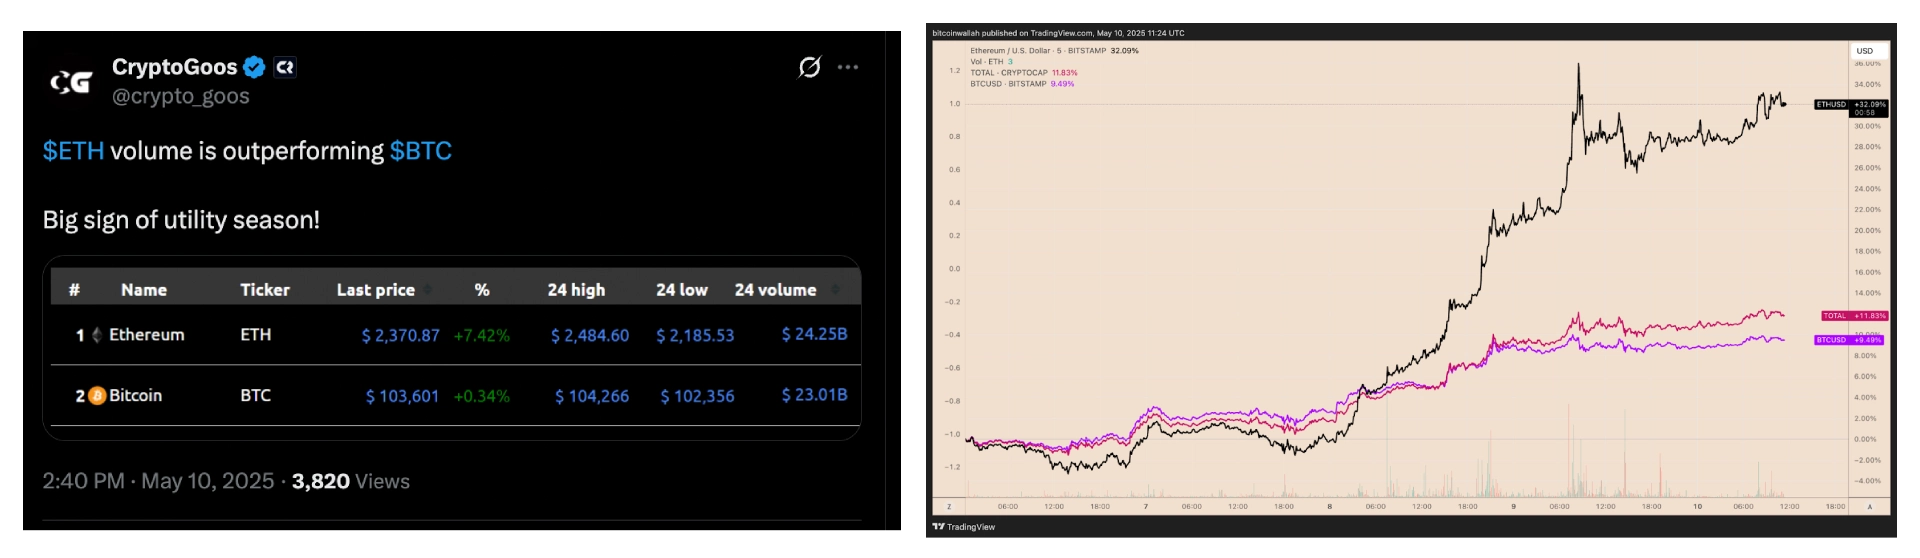
Task: Click the -4.00% label on percentage scale
Action: point(1866,481)
